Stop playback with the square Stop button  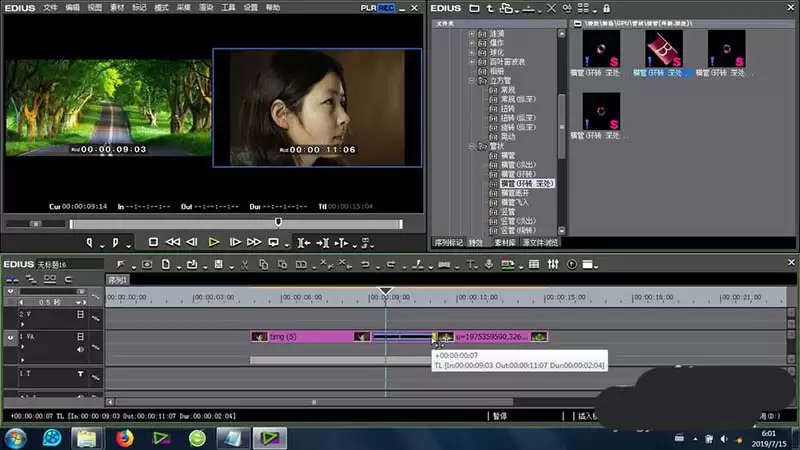(x=153, y=242)
